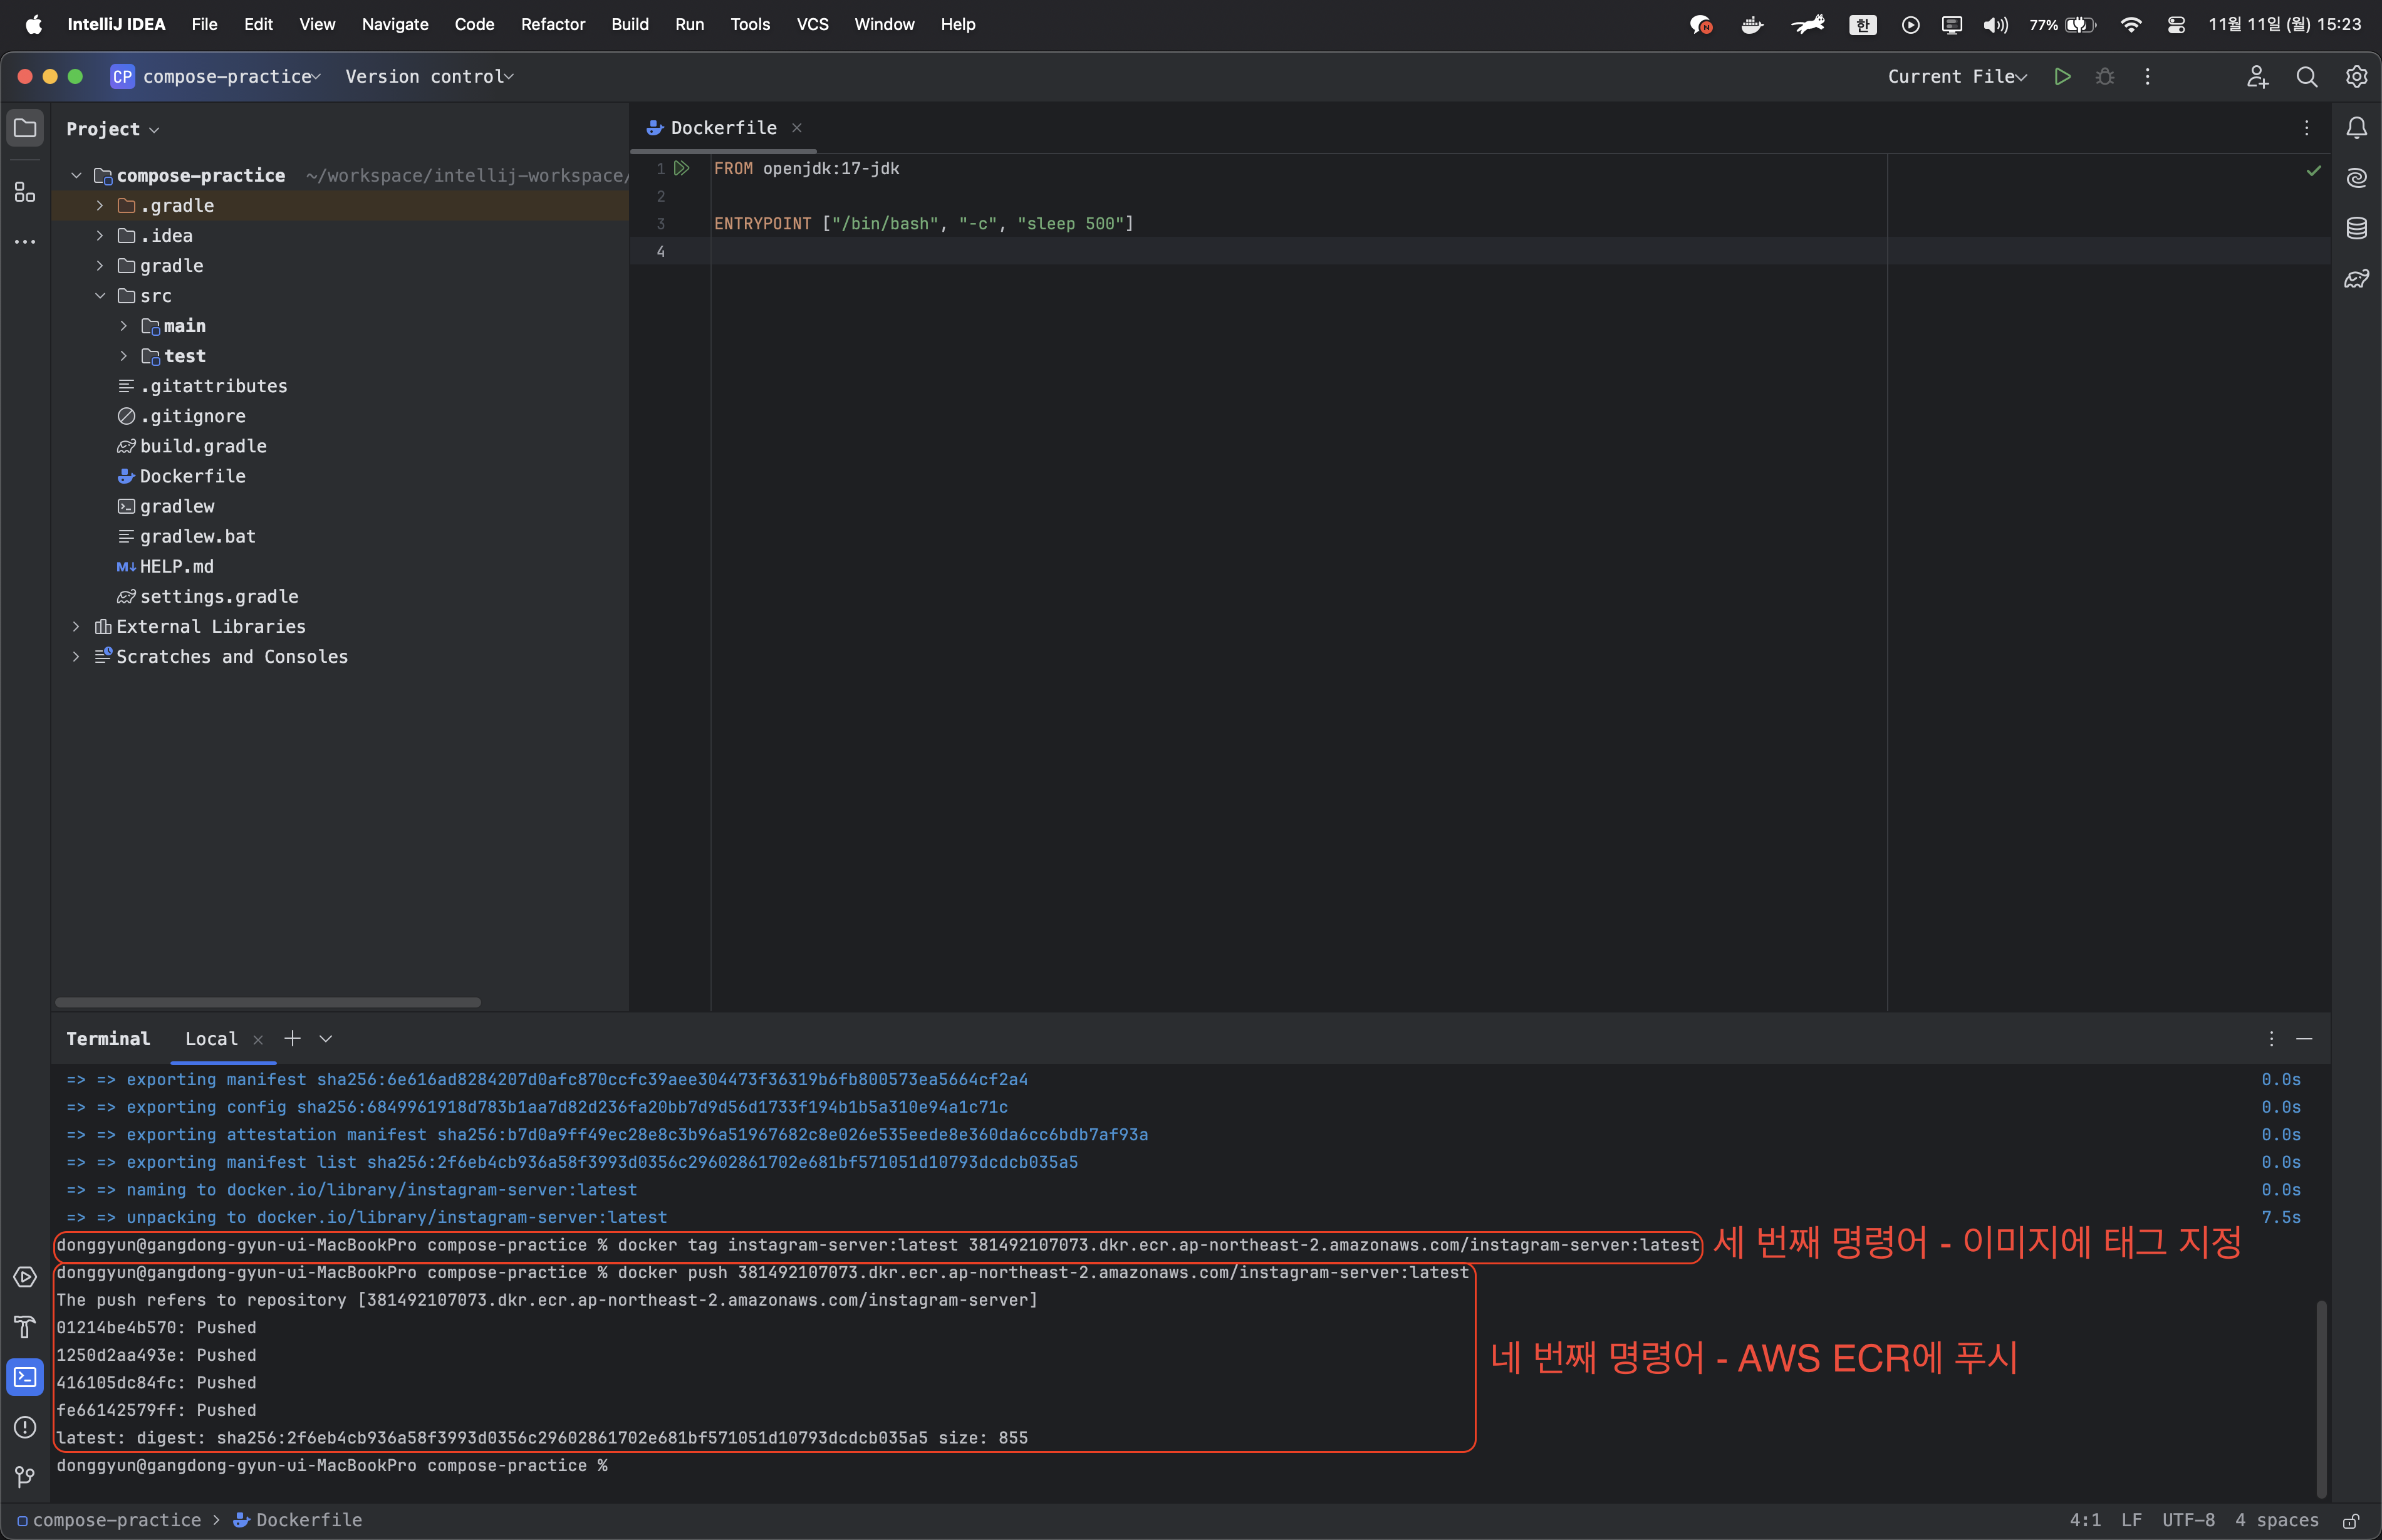2382x1540 pixels.
Task: Open the Services tool window icon
Action: click(x=25, y=1277)
